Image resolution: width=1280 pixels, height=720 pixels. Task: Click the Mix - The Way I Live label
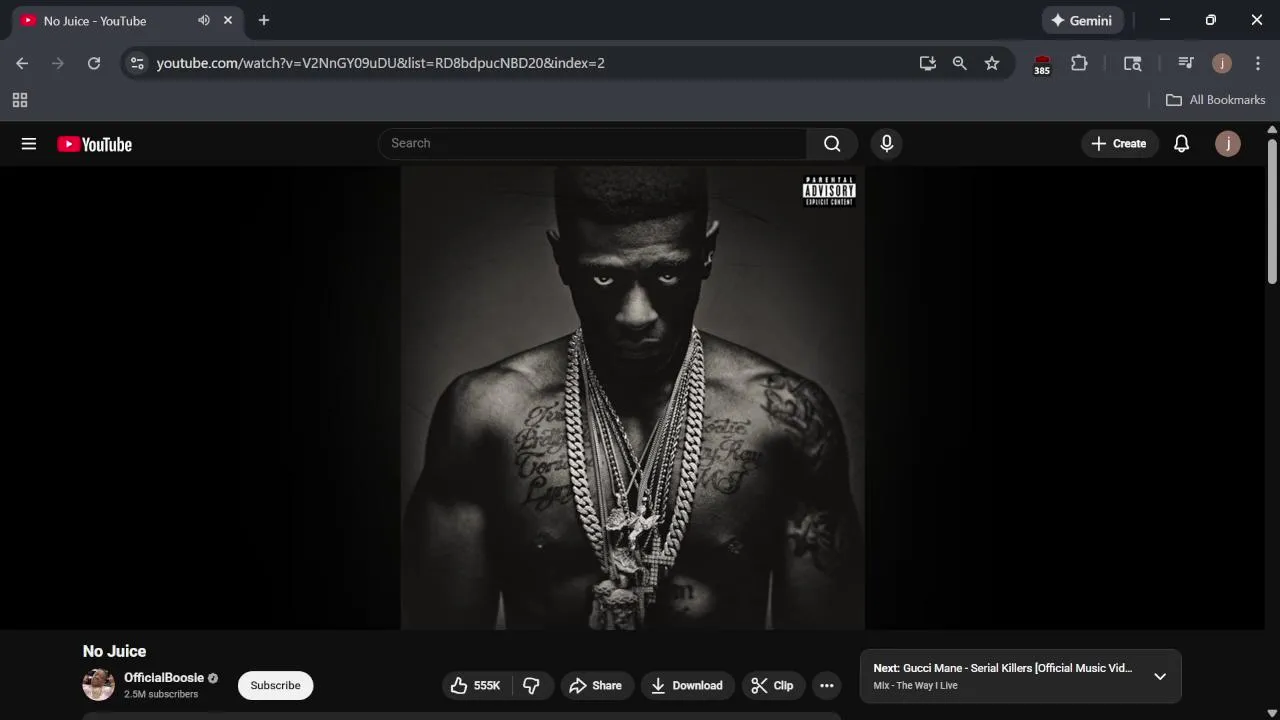(x=915, y=686)
